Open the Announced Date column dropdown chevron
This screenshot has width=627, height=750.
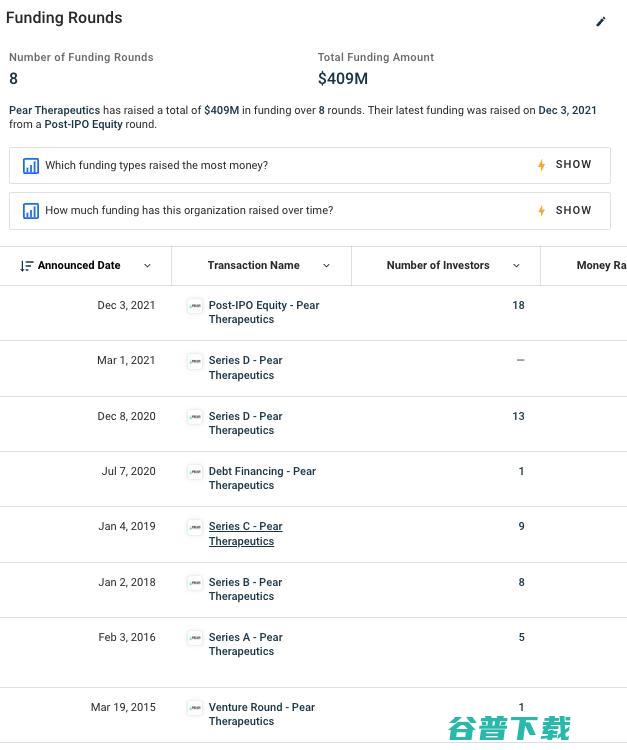pos(147,266)
